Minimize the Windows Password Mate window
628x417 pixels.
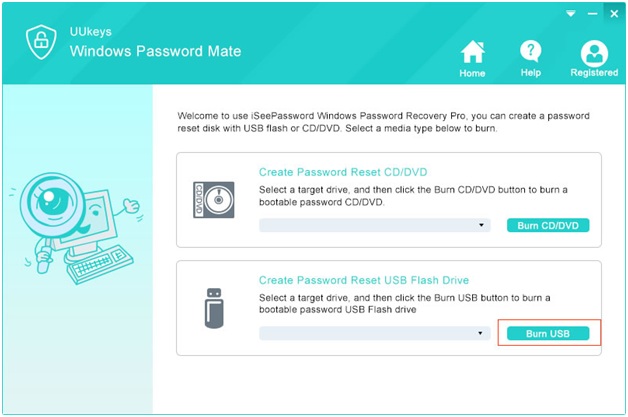[x=593, y=14]
